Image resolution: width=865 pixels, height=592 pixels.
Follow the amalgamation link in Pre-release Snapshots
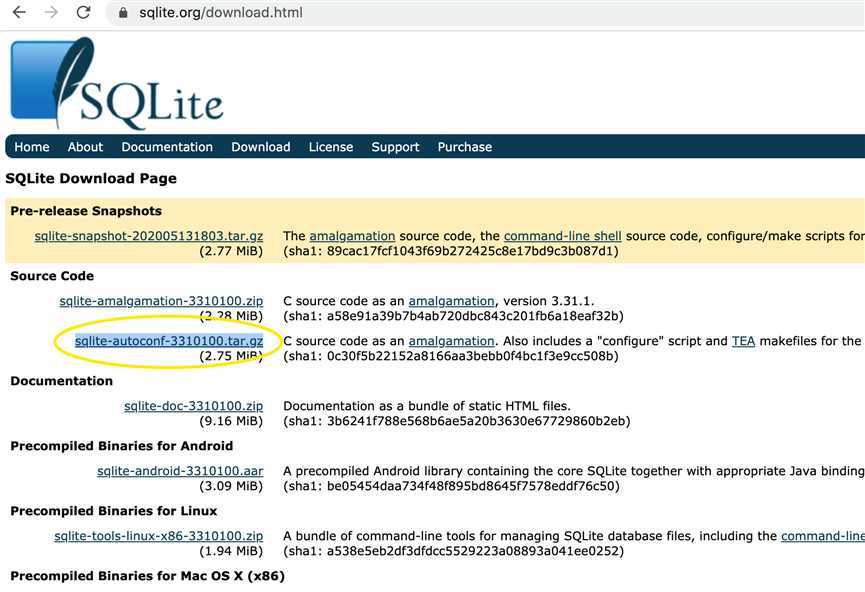click(352, 236)
